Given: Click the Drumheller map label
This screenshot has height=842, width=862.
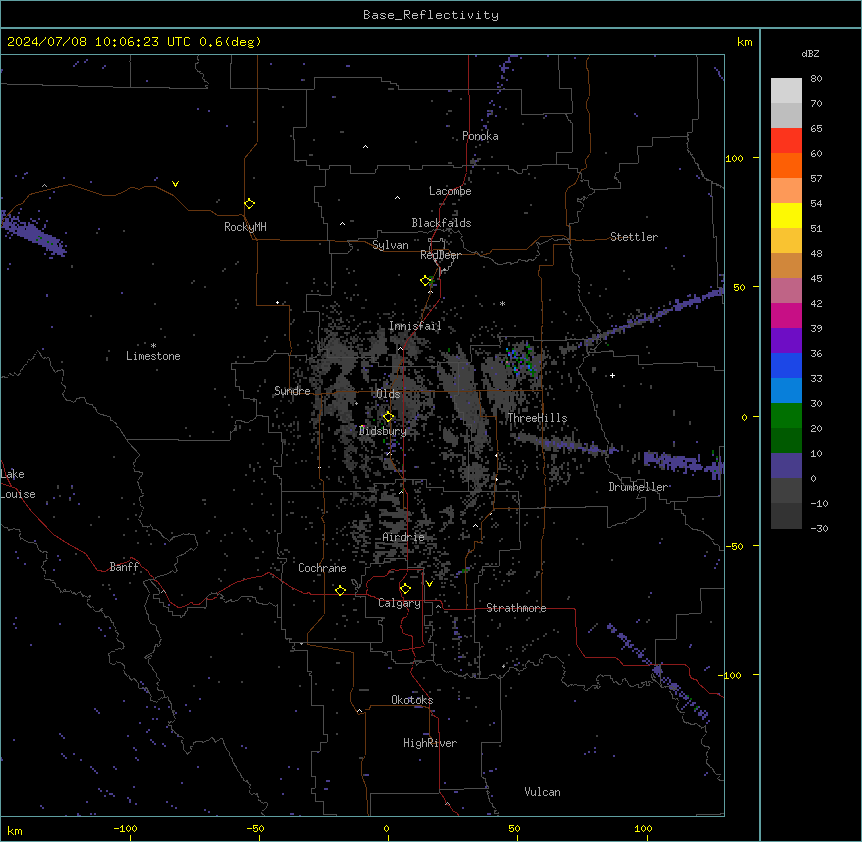Looking at the screenshot, I should [638, 487].
